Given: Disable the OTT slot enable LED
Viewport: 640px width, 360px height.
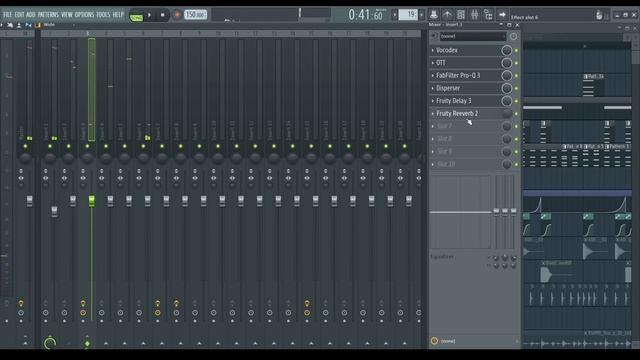Looking at the screenshot, I should click(516, 63).
